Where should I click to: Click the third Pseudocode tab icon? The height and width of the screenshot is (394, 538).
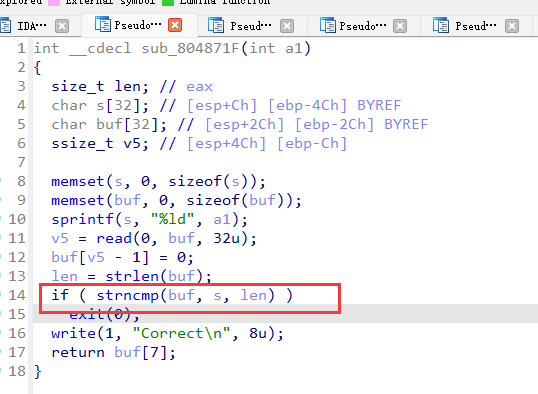pos(328,26)
